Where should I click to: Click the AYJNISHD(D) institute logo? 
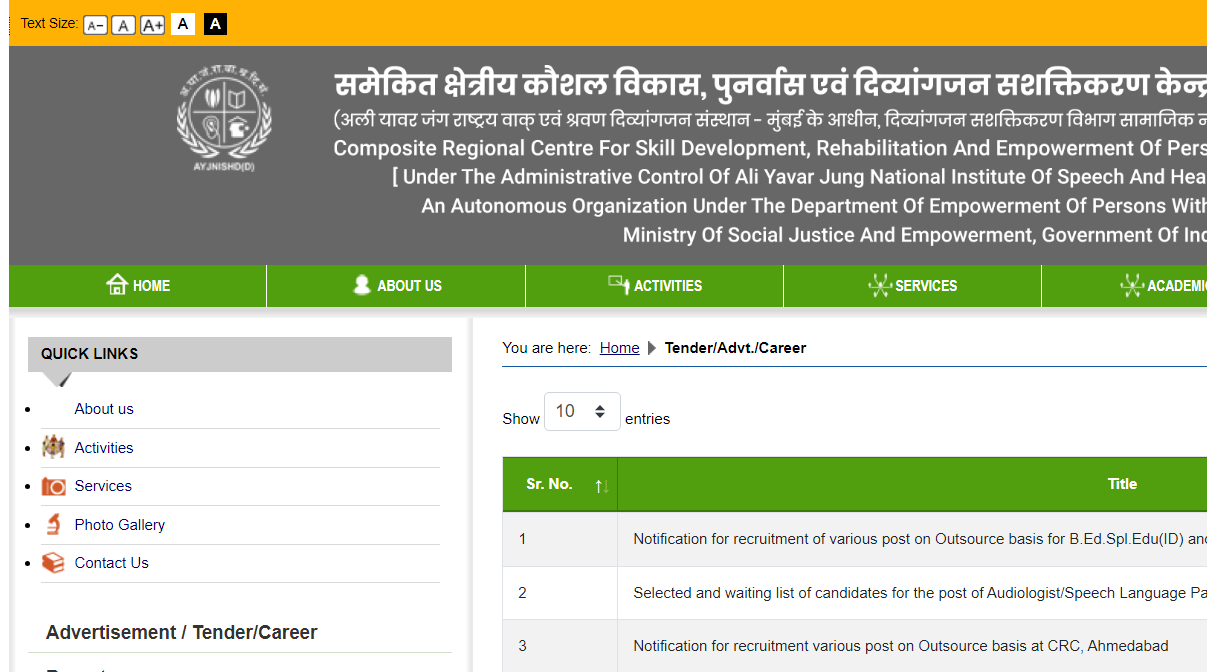click(222, 117)
